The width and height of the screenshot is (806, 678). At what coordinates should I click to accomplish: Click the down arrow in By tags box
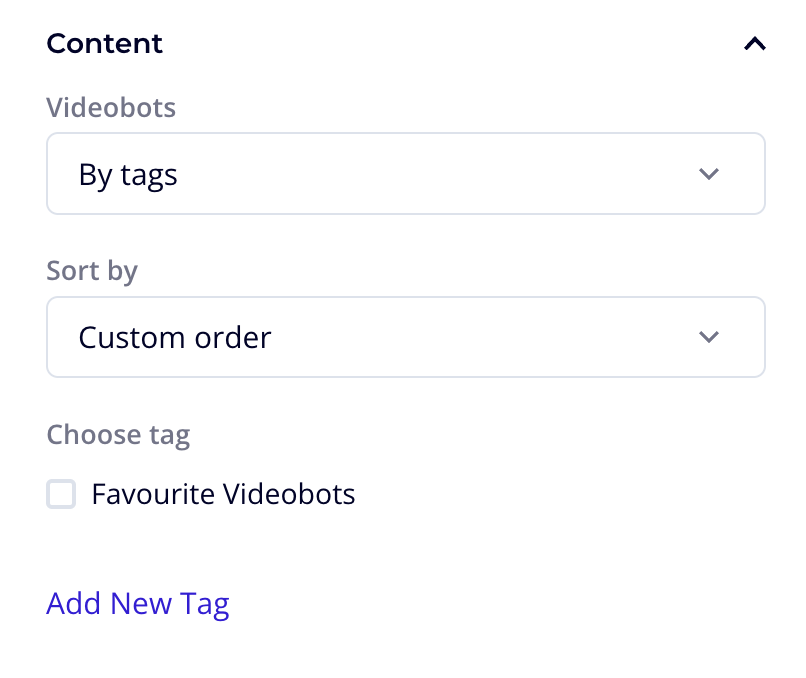[709, 174]
